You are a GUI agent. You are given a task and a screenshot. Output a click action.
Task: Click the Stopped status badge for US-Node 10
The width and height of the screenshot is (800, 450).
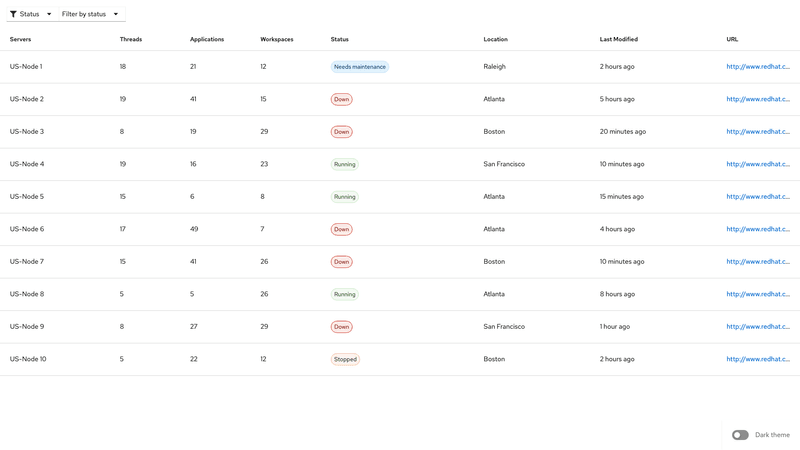[x=345, y=359]
